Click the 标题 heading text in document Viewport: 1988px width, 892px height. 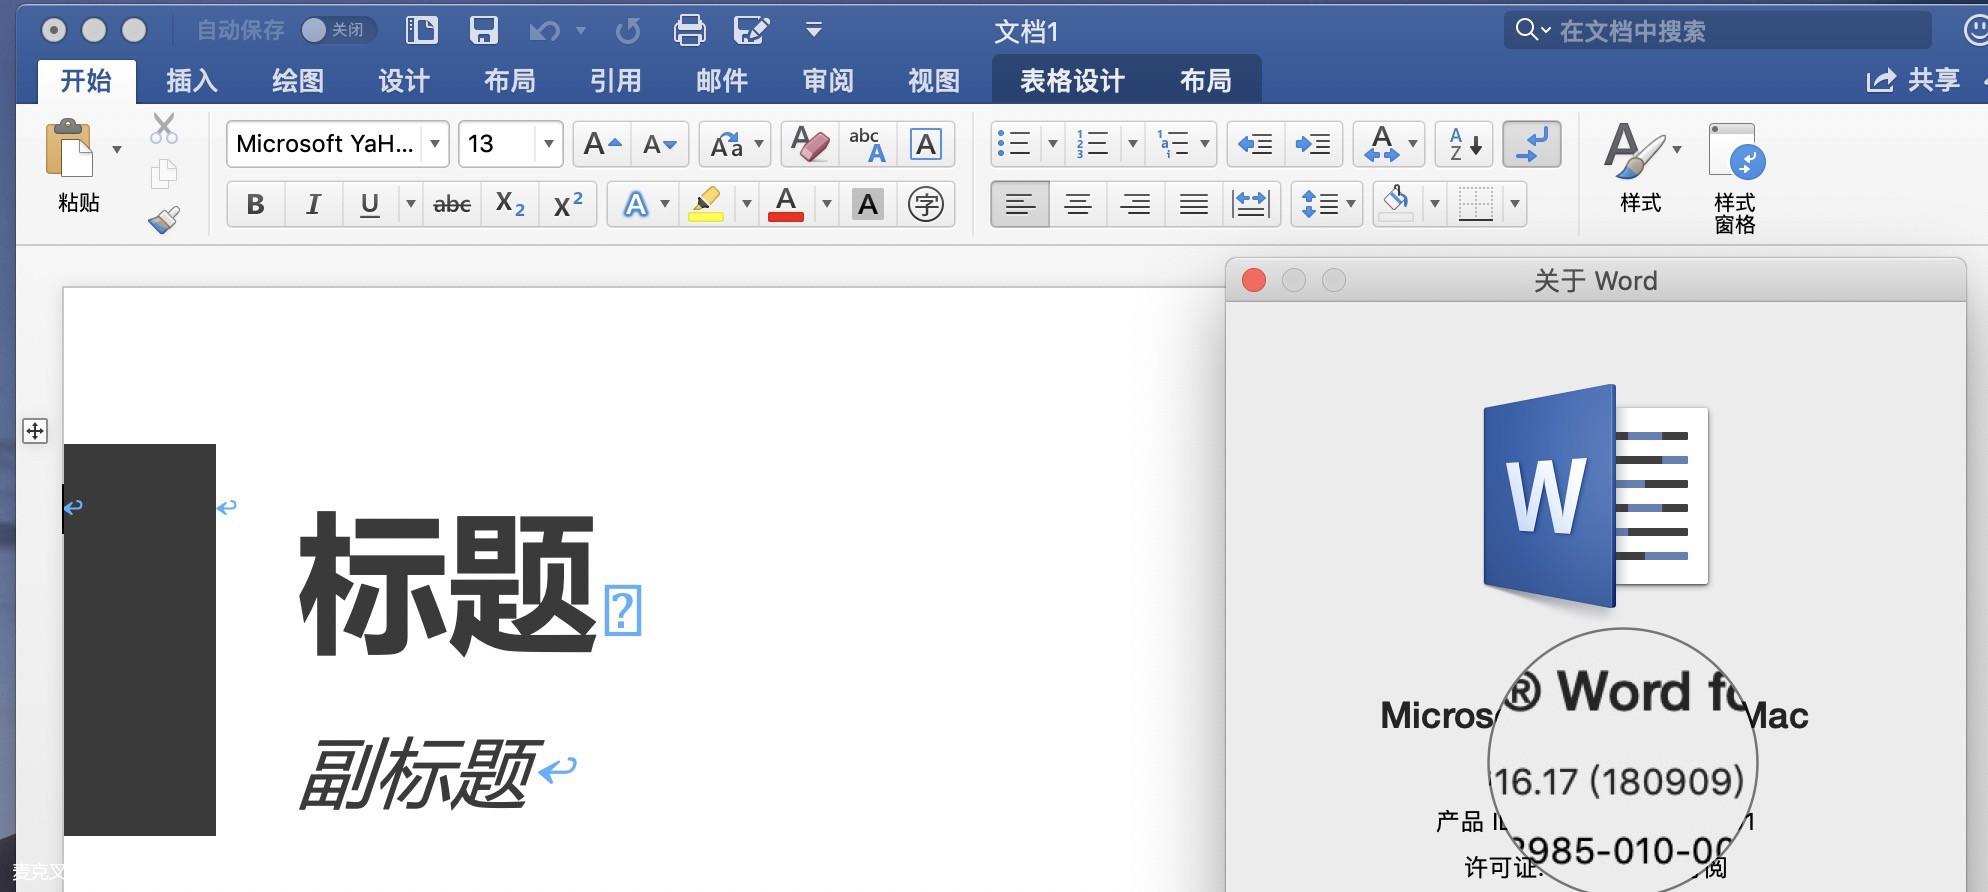[446, 585]
